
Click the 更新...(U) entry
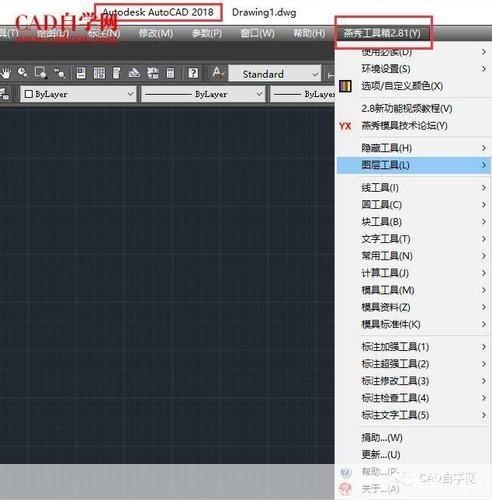[413, 455]
